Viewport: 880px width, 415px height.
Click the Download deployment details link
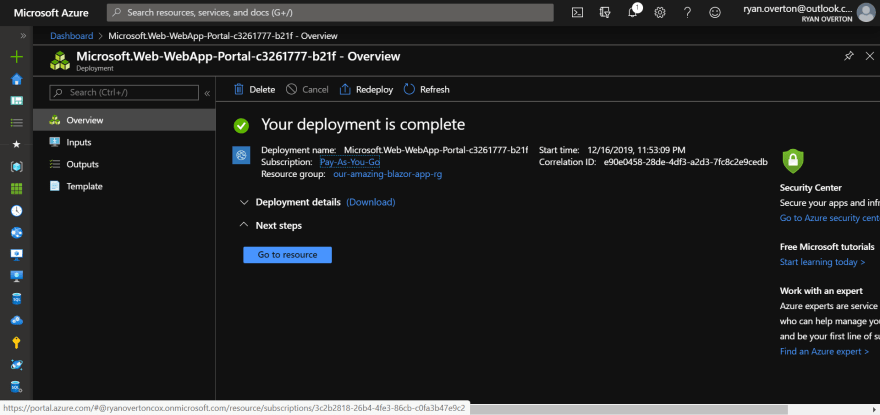point(371,202)
